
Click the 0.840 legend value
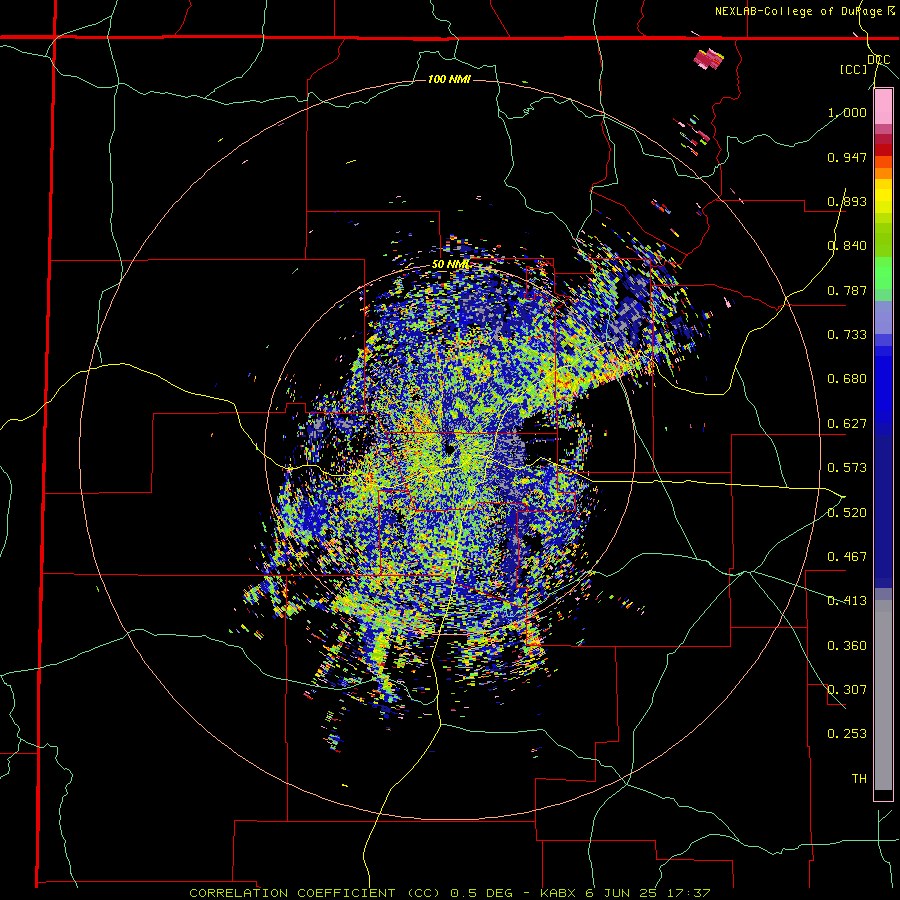847,246
